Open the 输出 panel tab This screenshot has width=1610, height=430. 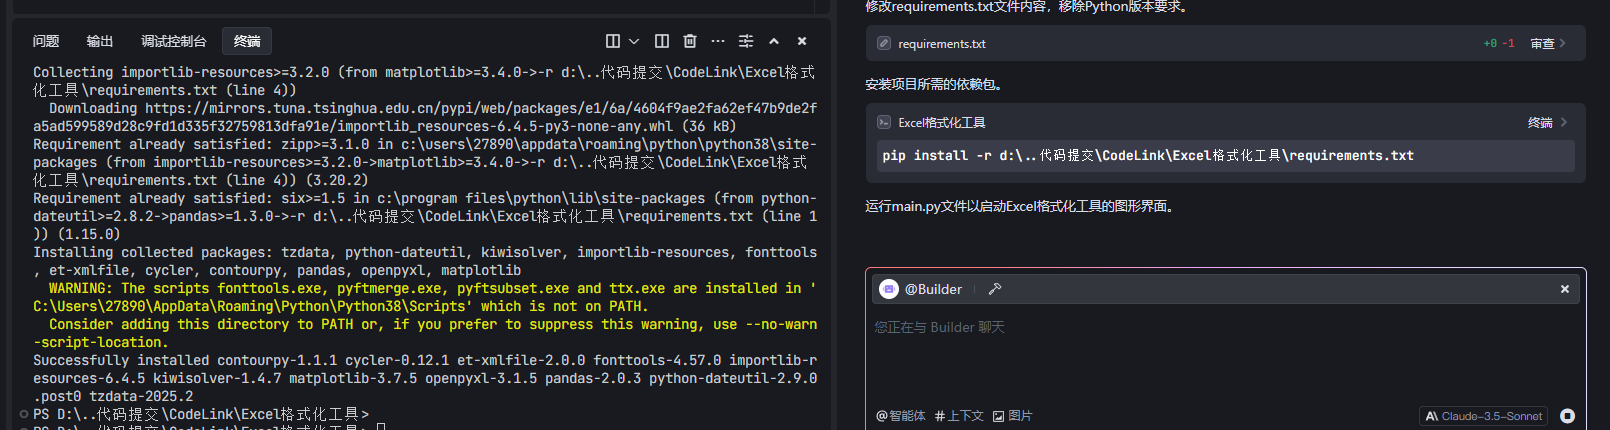point(100,41)
